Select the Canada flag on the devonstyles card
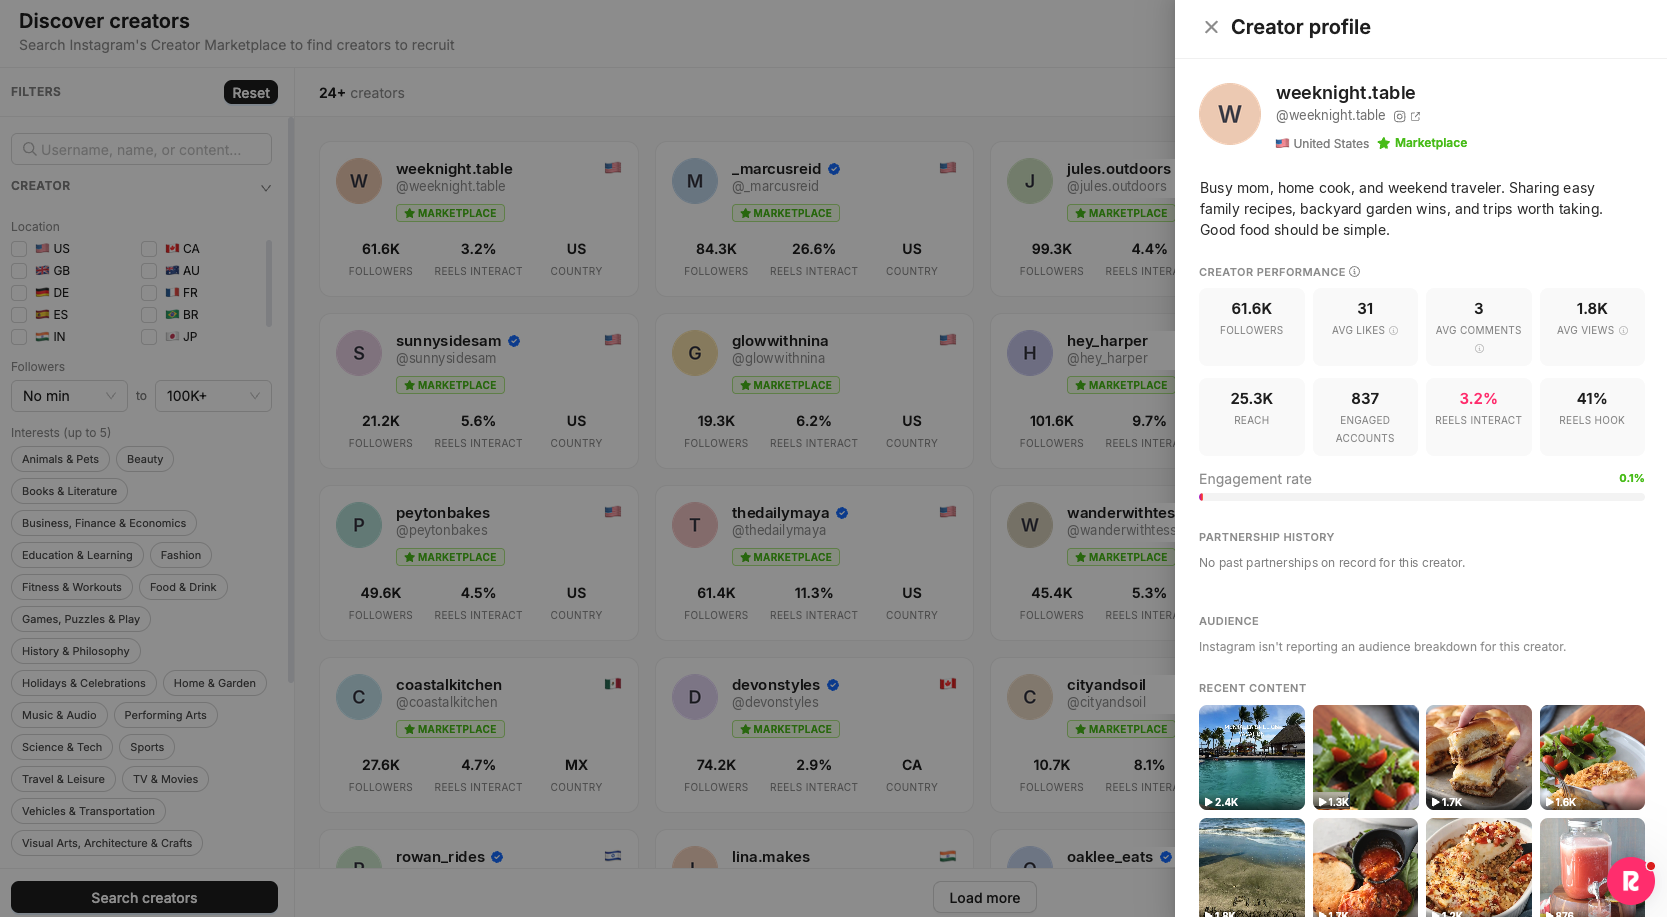1667x917 pixels. (948, 684)
